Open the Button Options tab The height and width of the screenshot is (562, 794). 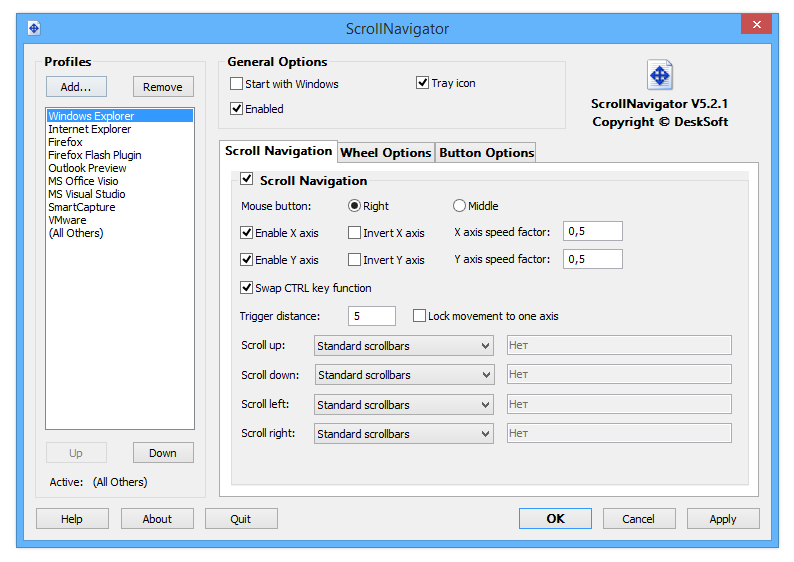click(486, 153)
